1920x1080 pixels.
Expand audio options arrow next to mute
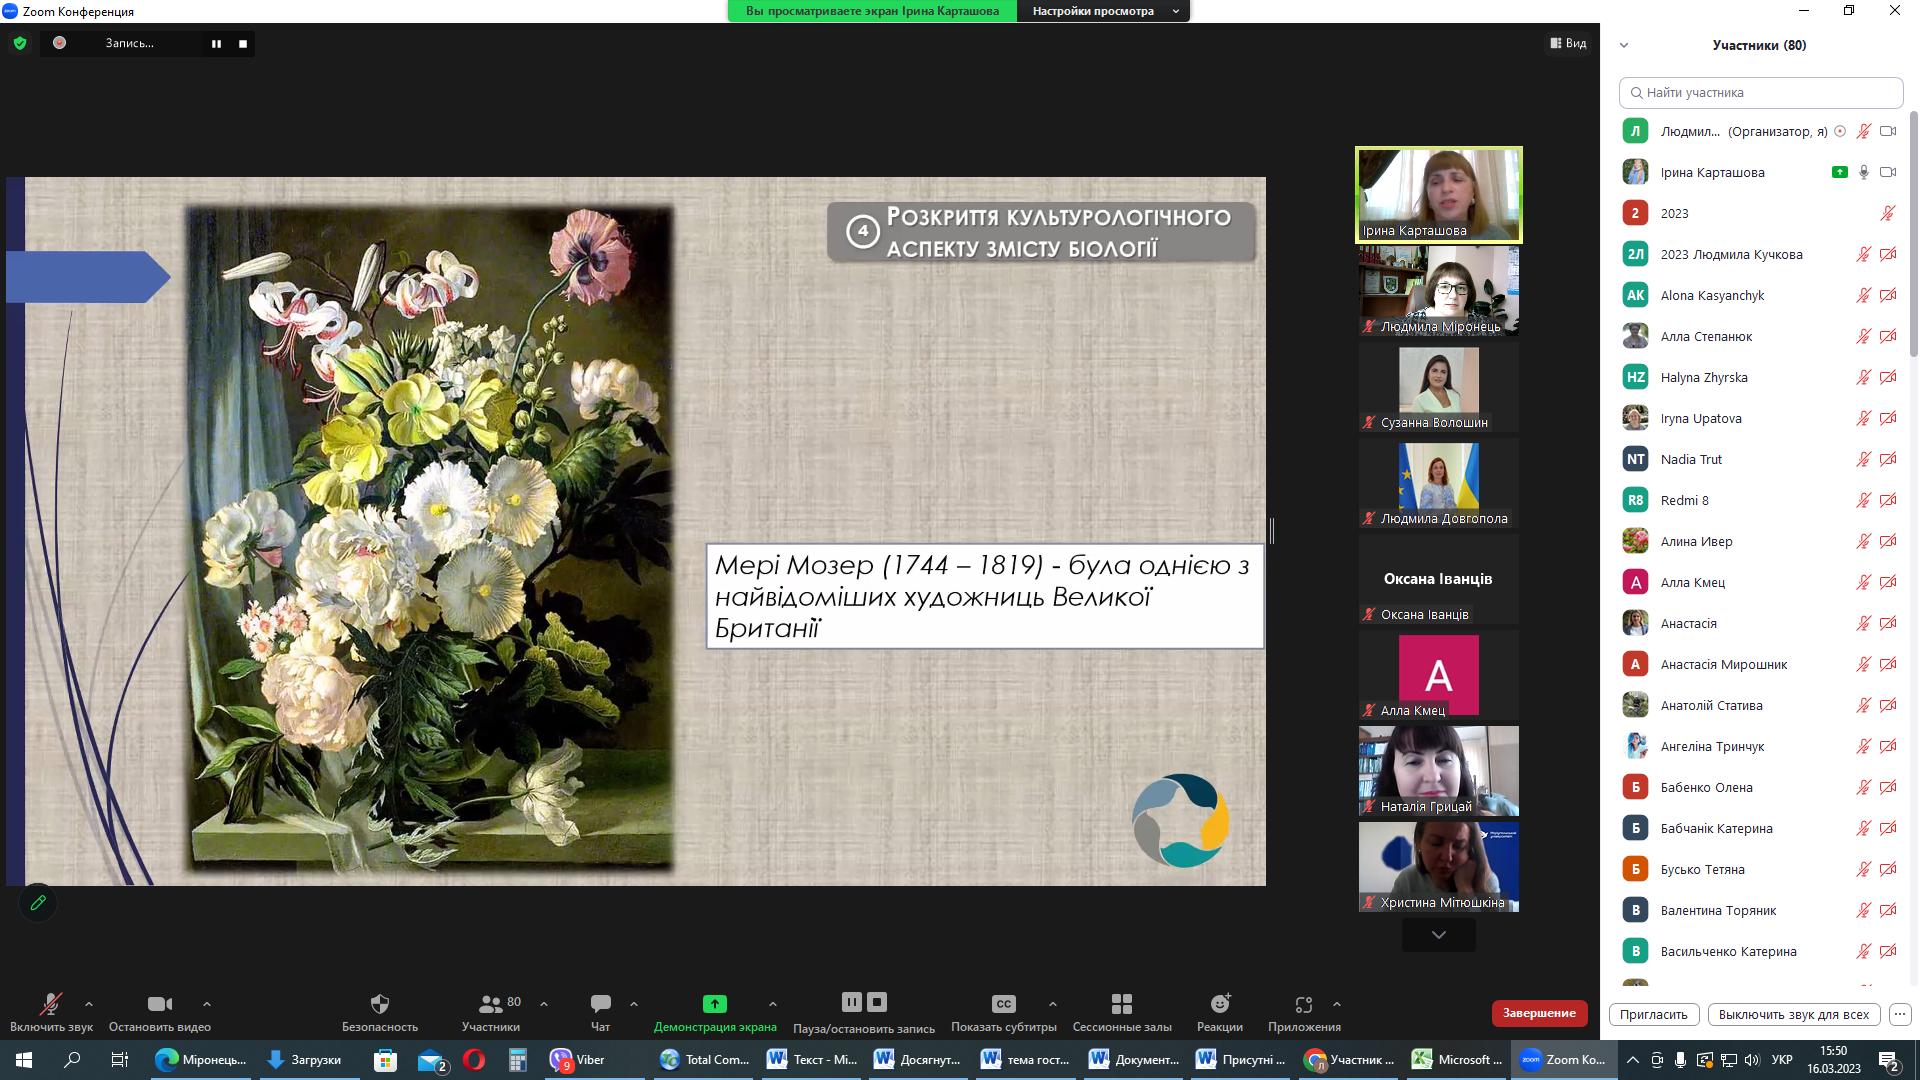pyautogui.click(x=89, y=1004)
